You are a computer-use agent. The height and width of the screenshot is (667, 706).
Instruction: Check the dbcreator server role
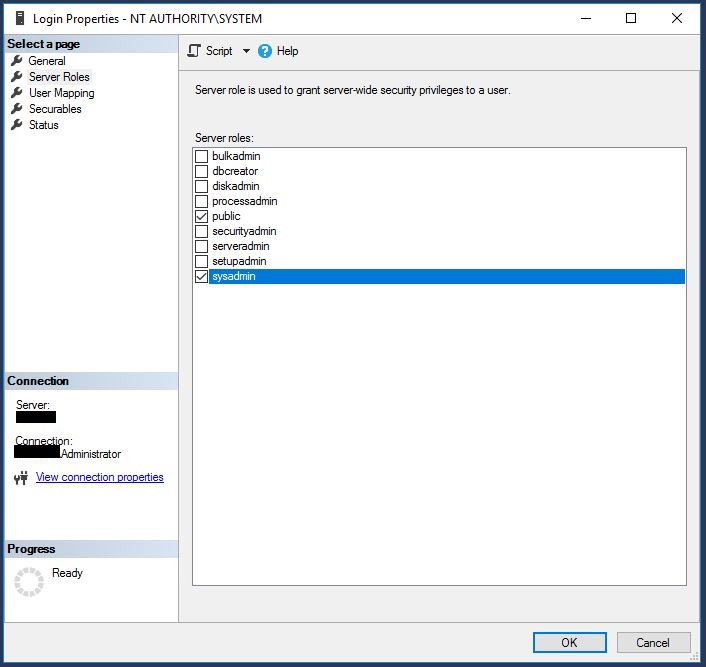point(201,172)
